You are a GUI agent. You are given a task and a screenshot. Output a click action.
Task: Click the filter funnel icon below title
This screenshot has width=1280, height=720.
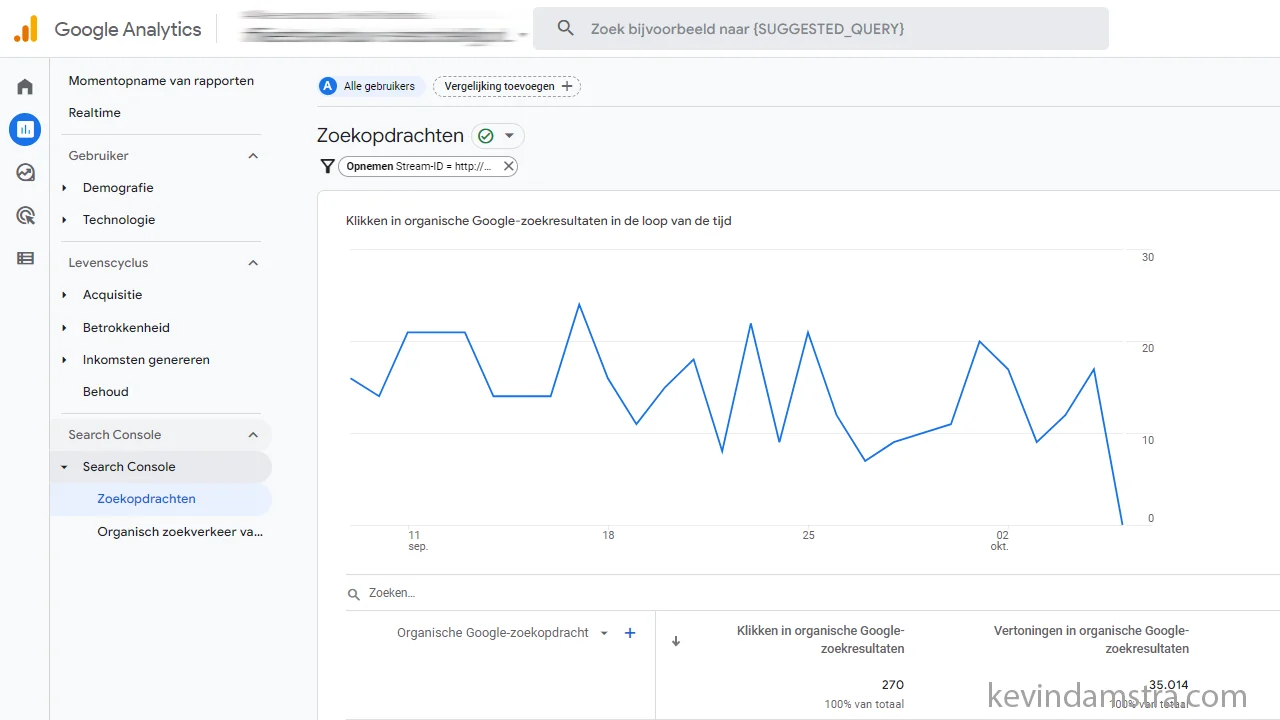tap(327, 166)
